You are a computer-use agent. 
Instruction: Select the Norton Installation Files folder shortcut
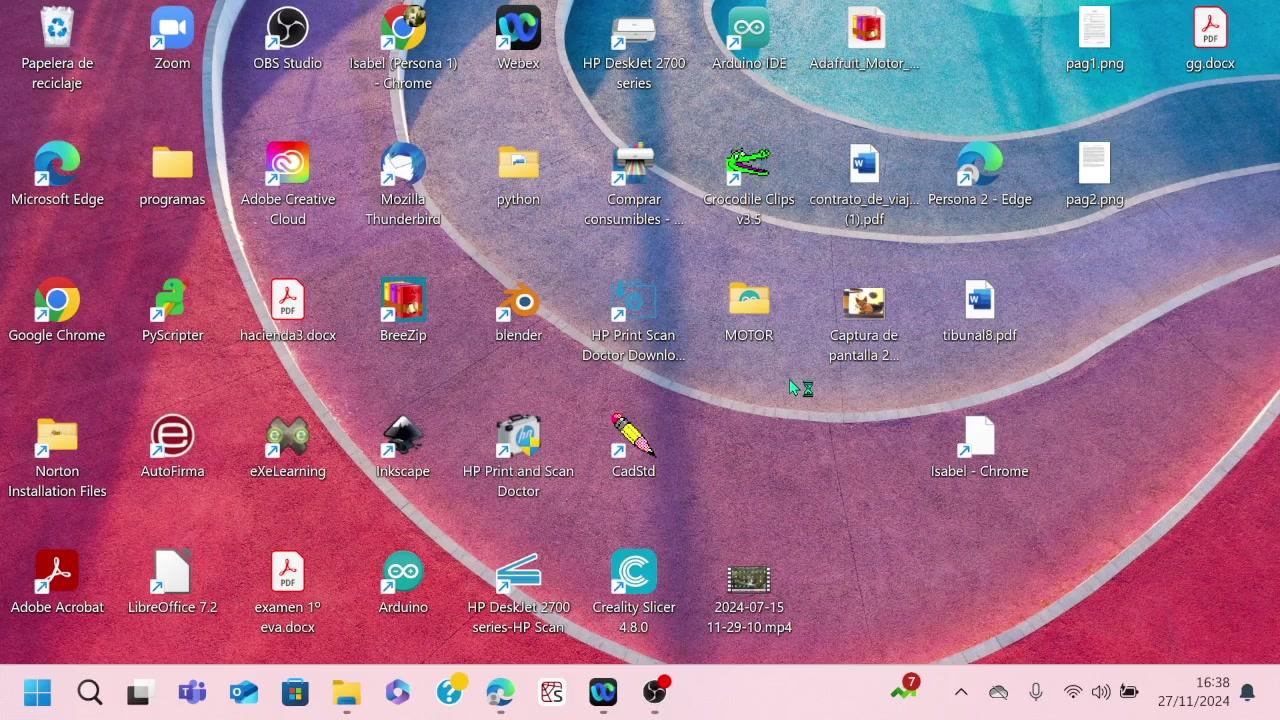tap(57, 457)
